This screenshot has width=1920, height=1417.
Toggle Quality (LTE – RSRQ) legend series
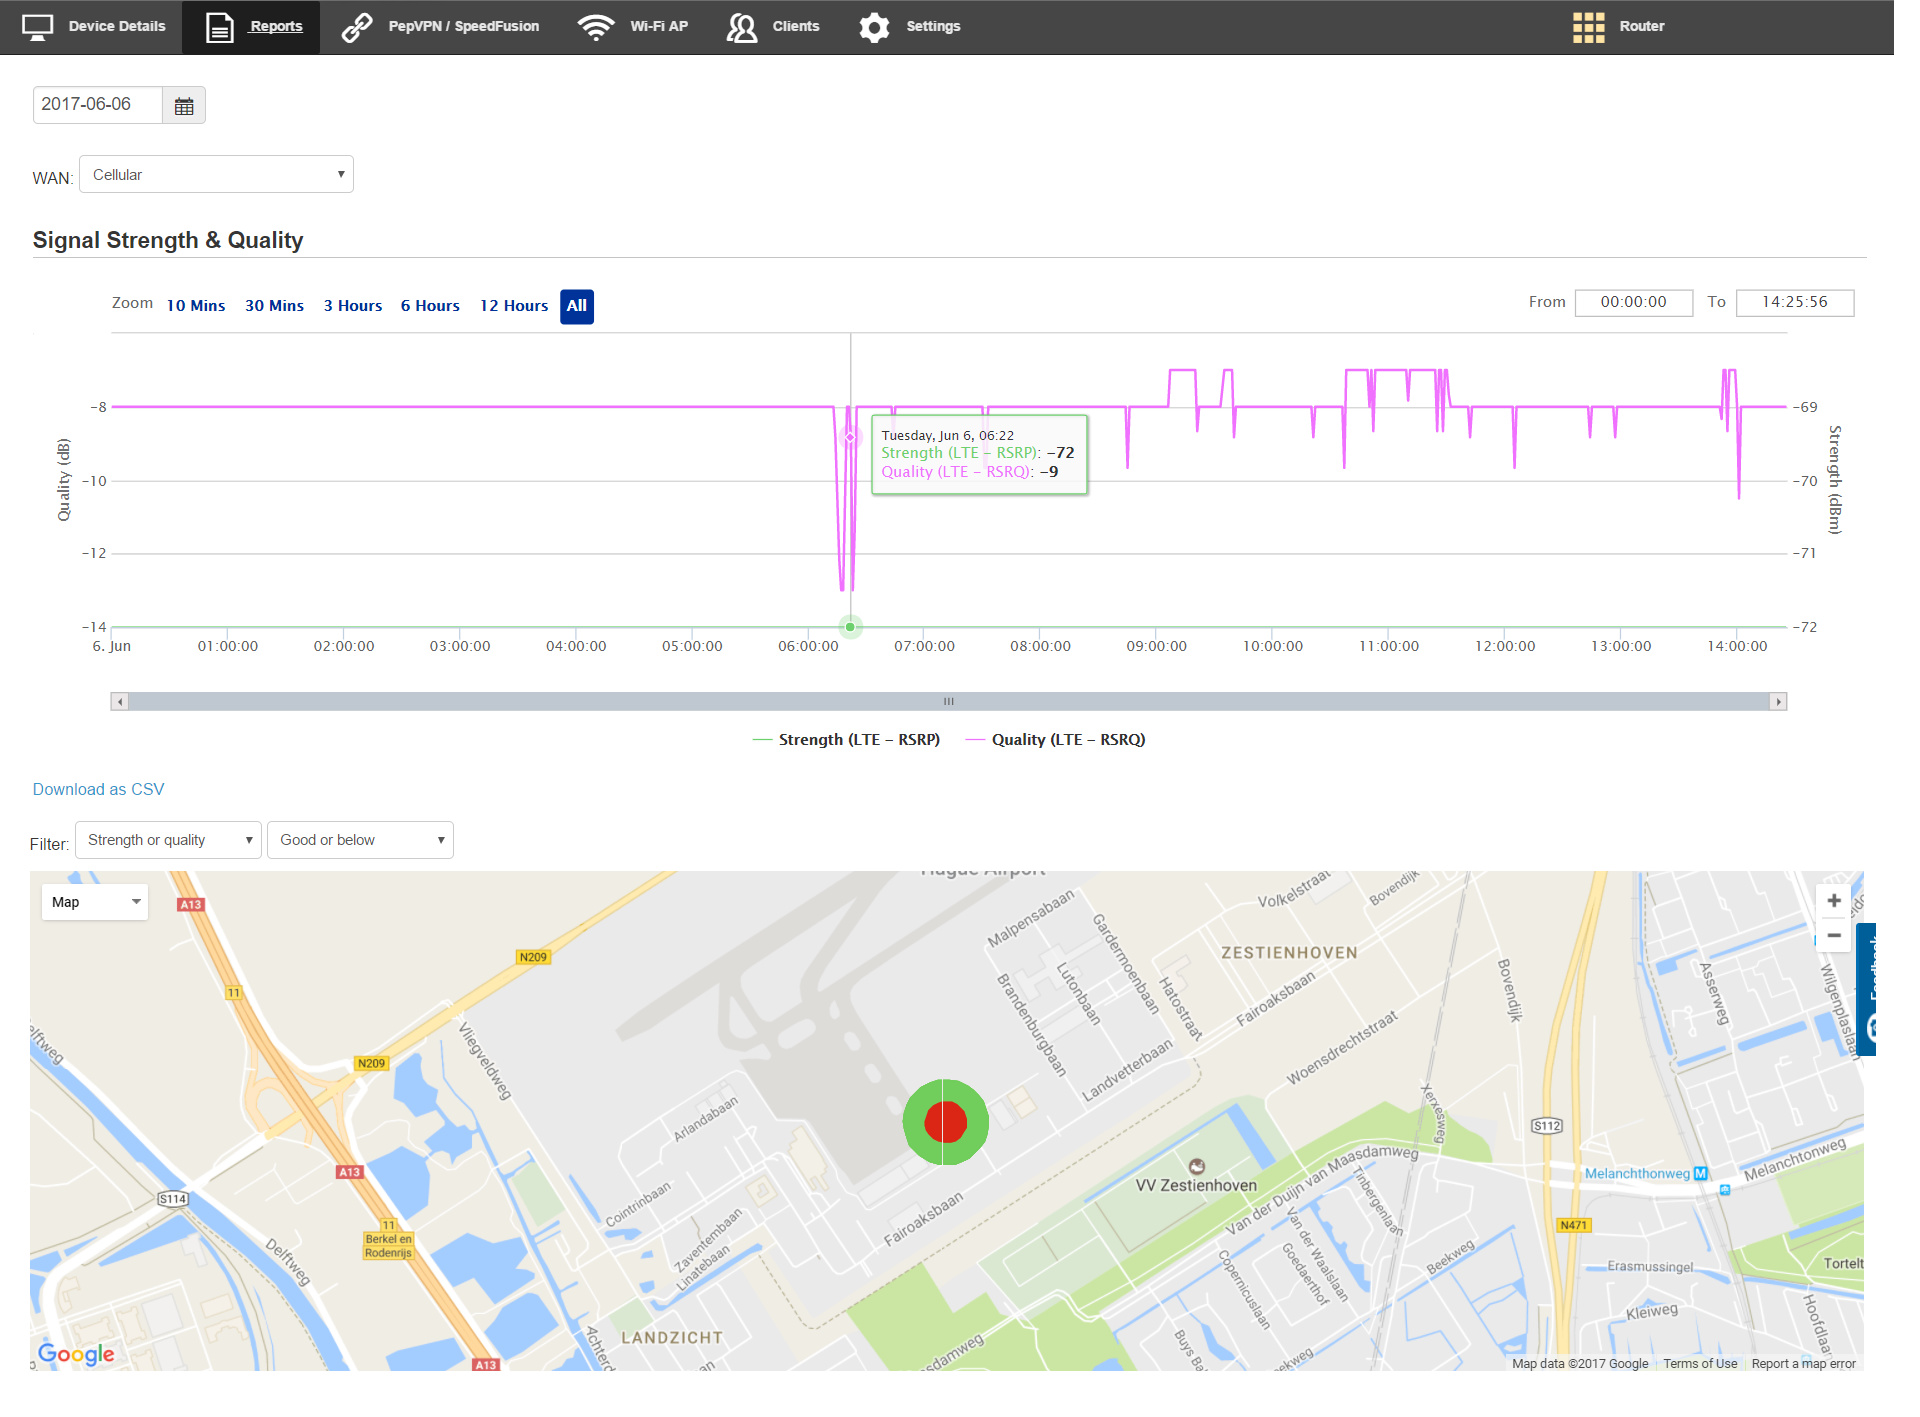(1055, 740)
